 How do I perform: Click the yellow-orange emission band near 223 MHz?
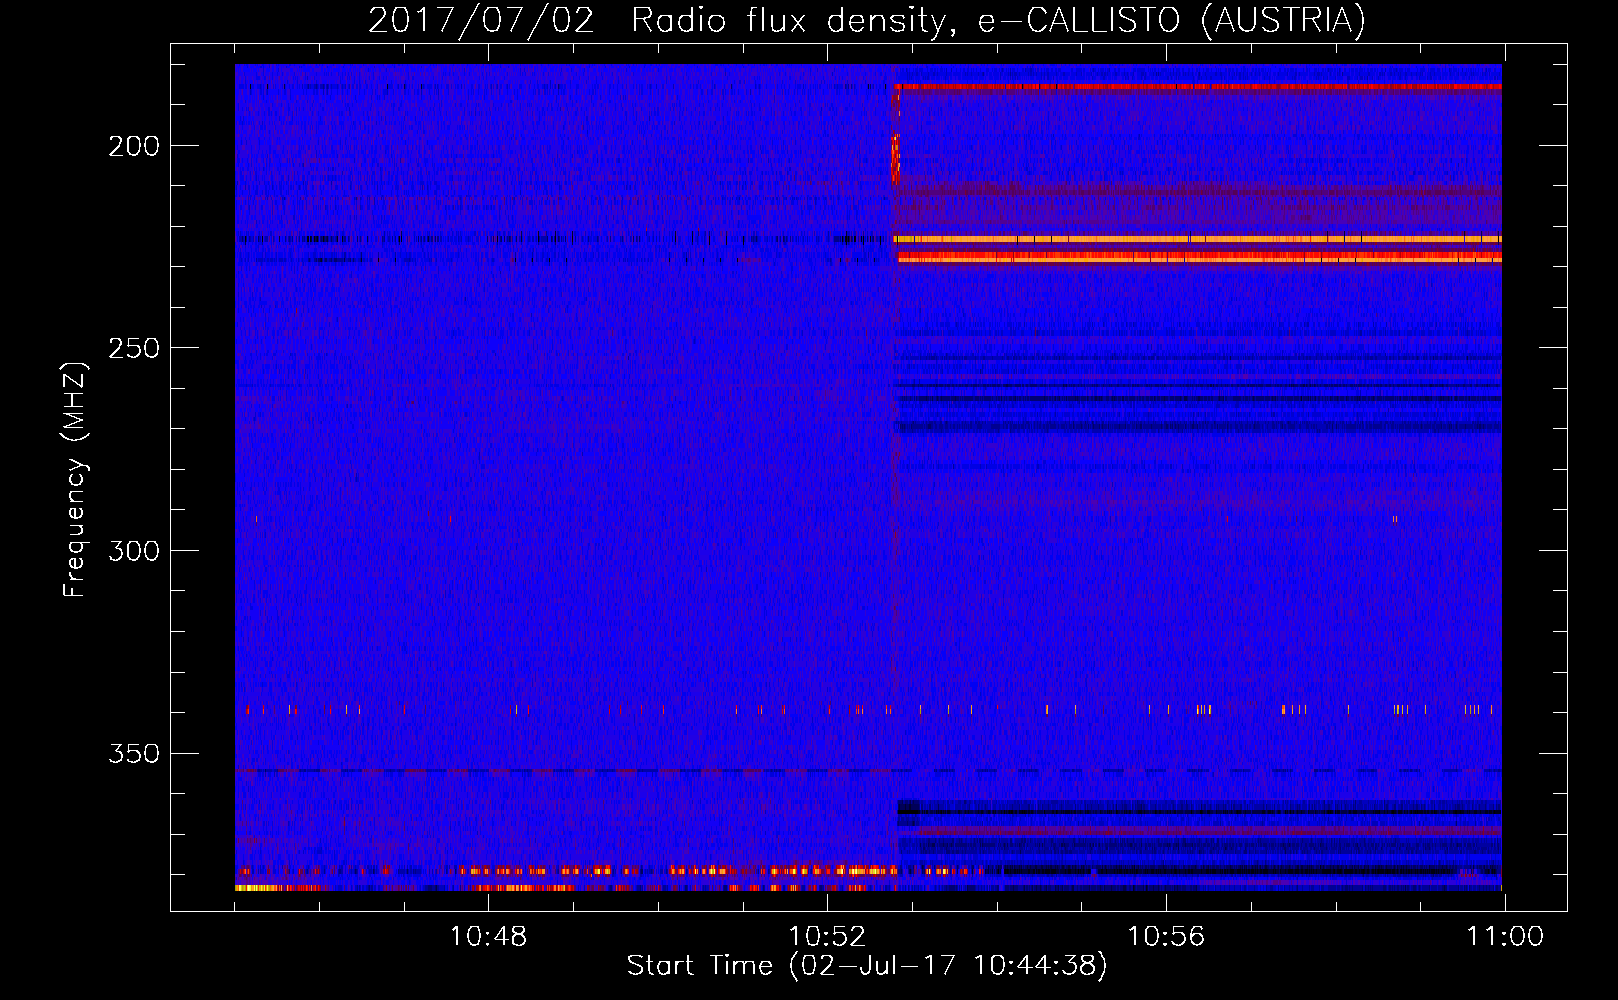tap(1198, 239)
